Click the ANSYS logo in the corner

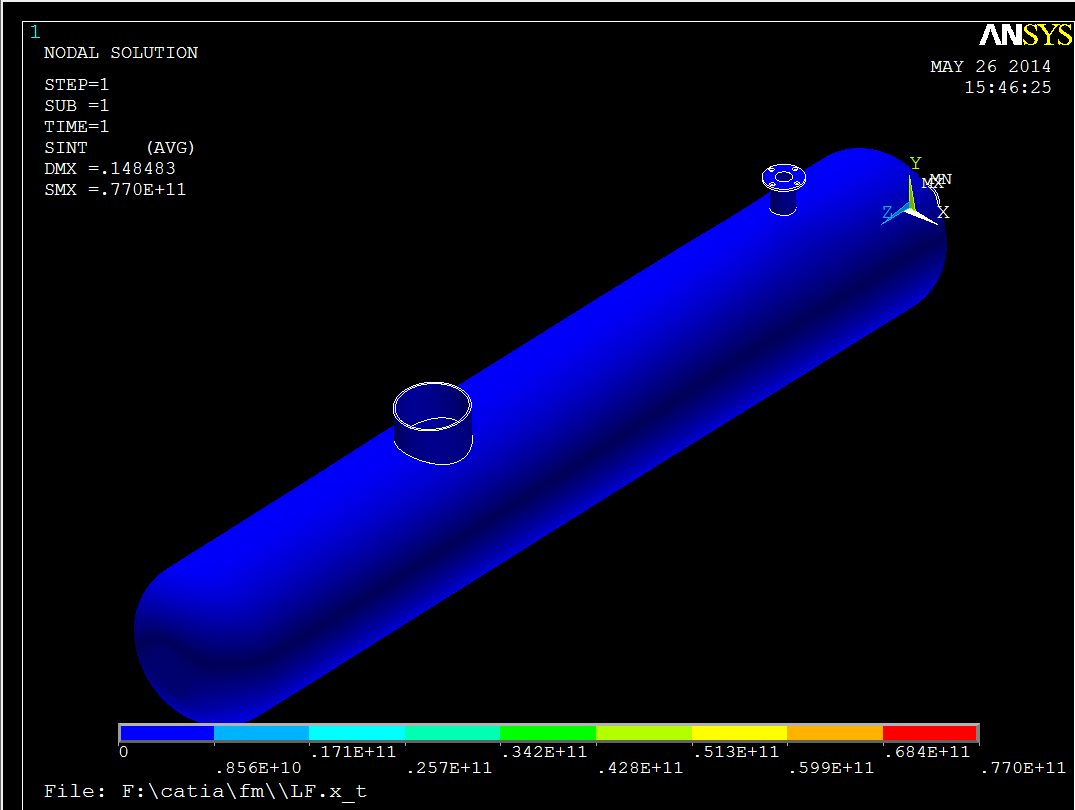[x=1026, y=35]
